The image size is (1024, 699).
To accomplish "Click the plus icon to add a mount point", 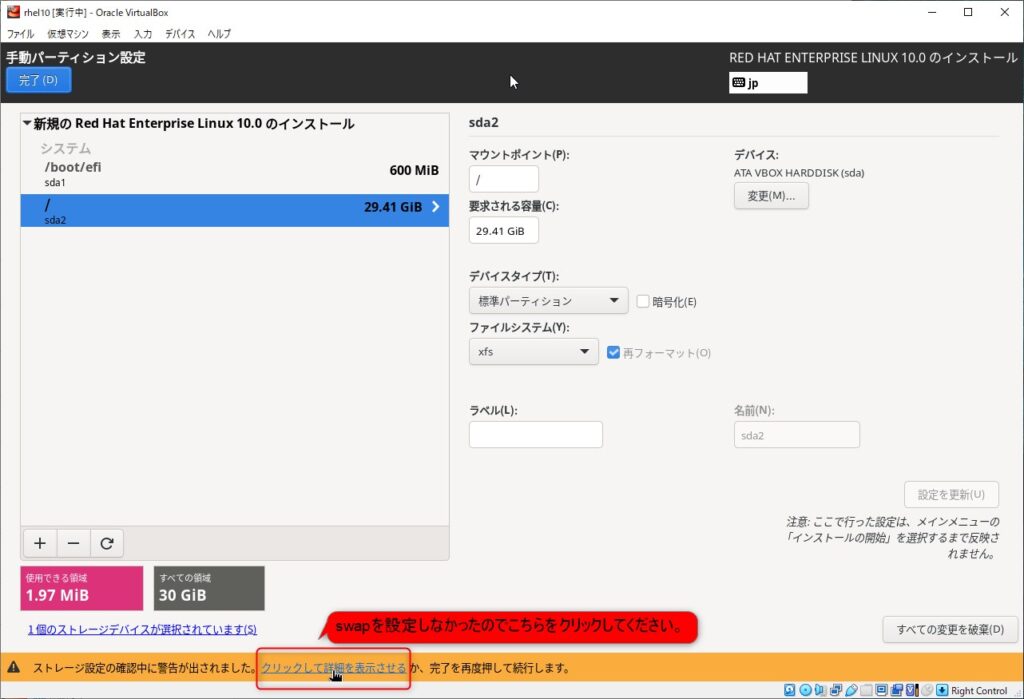I will tap(40, 543).
